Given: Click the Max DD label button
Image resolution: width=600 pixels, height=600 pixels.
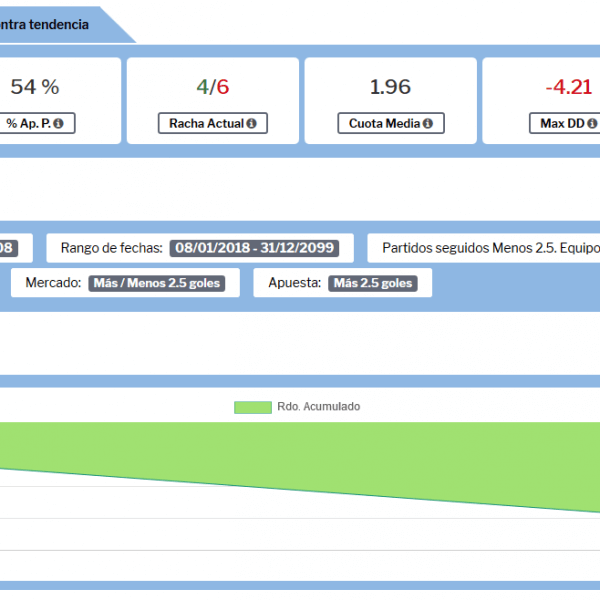Looking at the screenshot, I should coord(565,123).
